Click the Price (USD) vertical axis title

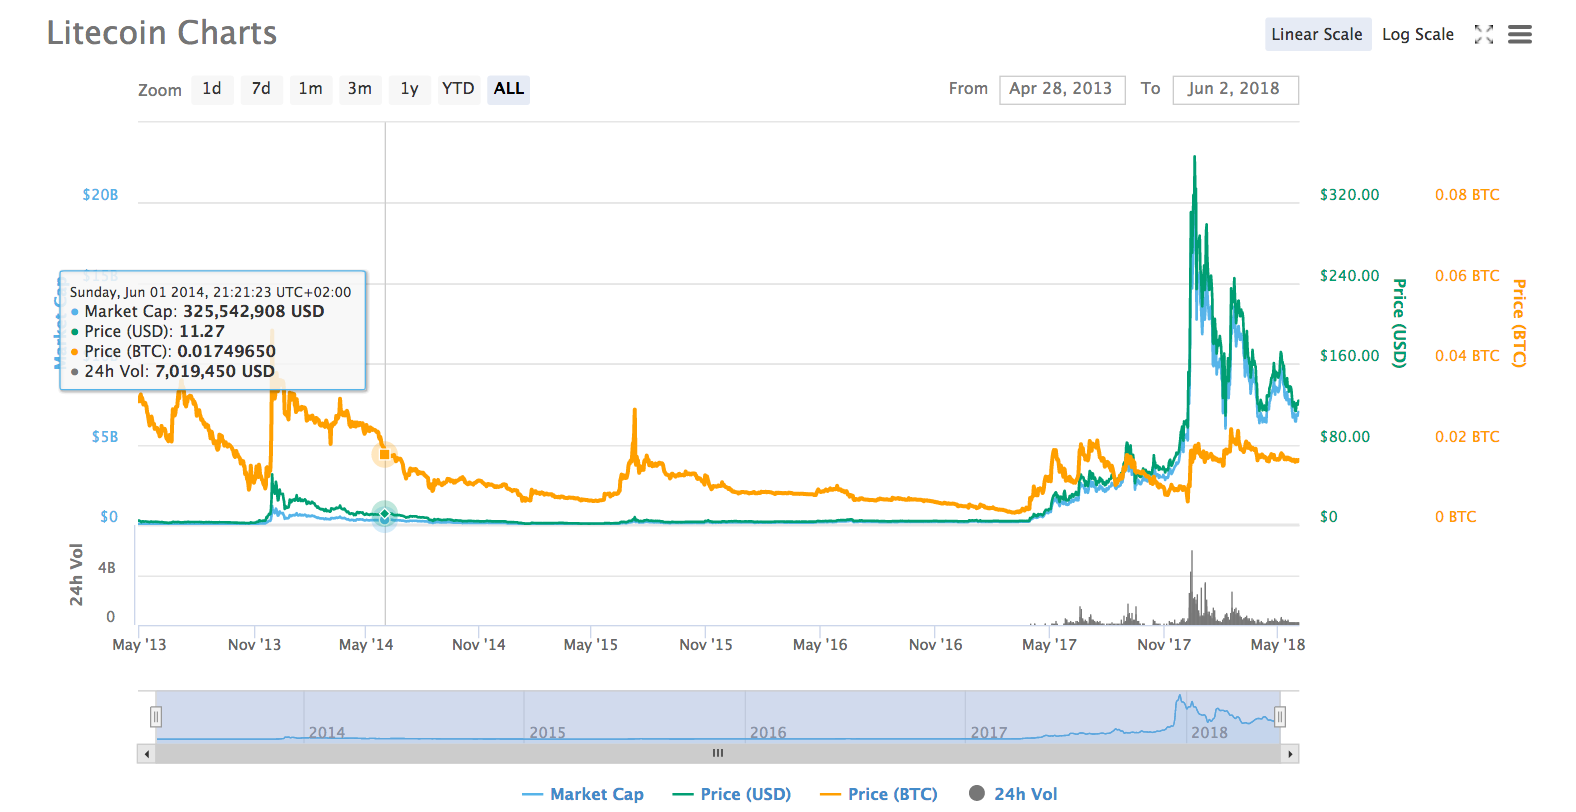click(1399, 323)
